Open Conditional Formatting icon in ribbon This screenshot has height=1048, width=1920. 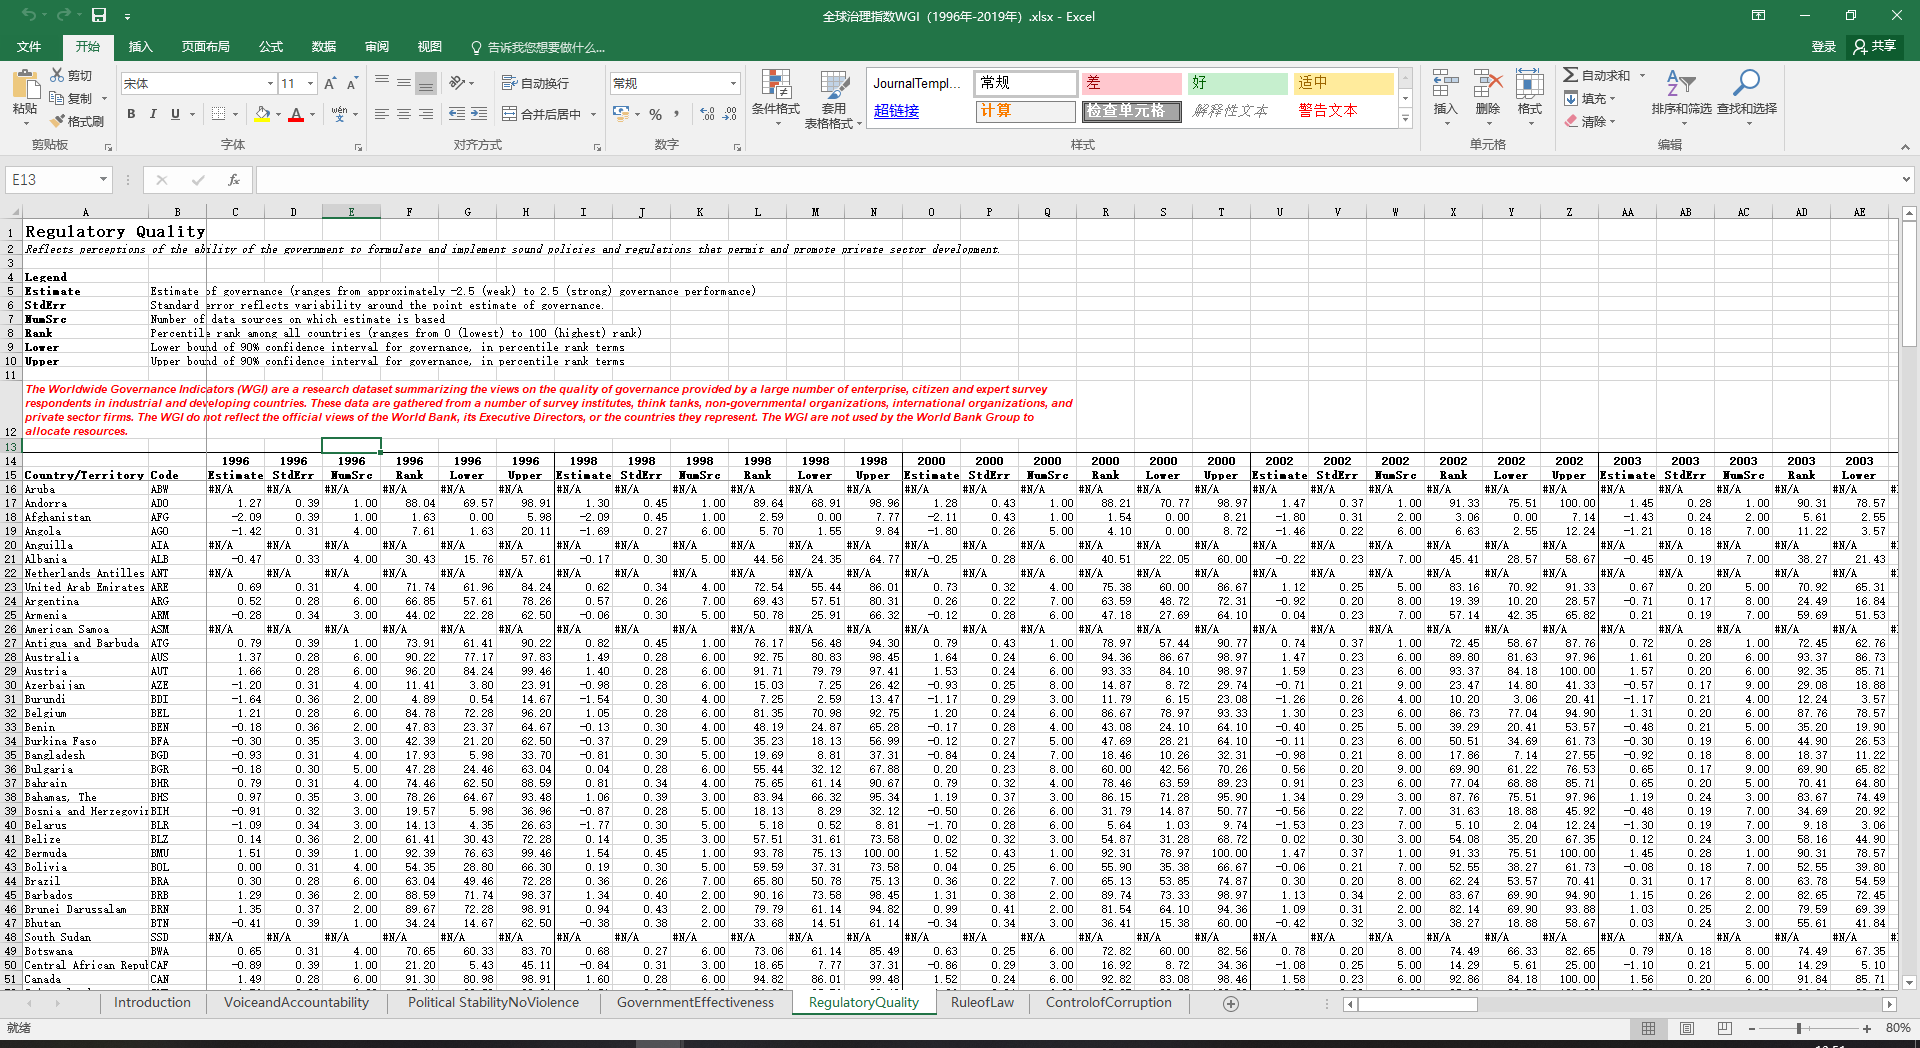(x=776, y=85)
